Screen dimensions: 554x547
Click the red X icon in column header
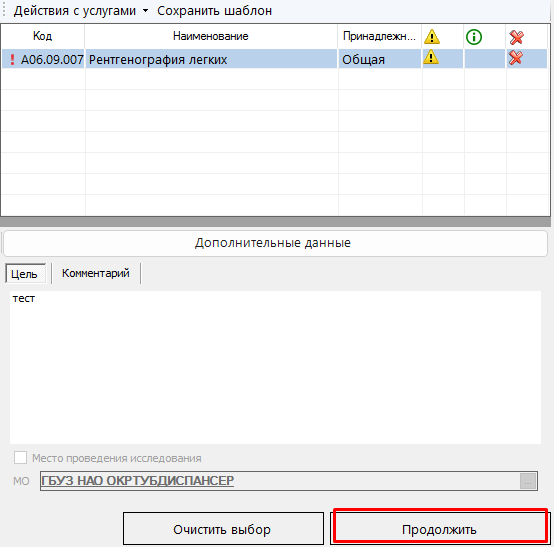pyautogui.click(x=516, y=37)
